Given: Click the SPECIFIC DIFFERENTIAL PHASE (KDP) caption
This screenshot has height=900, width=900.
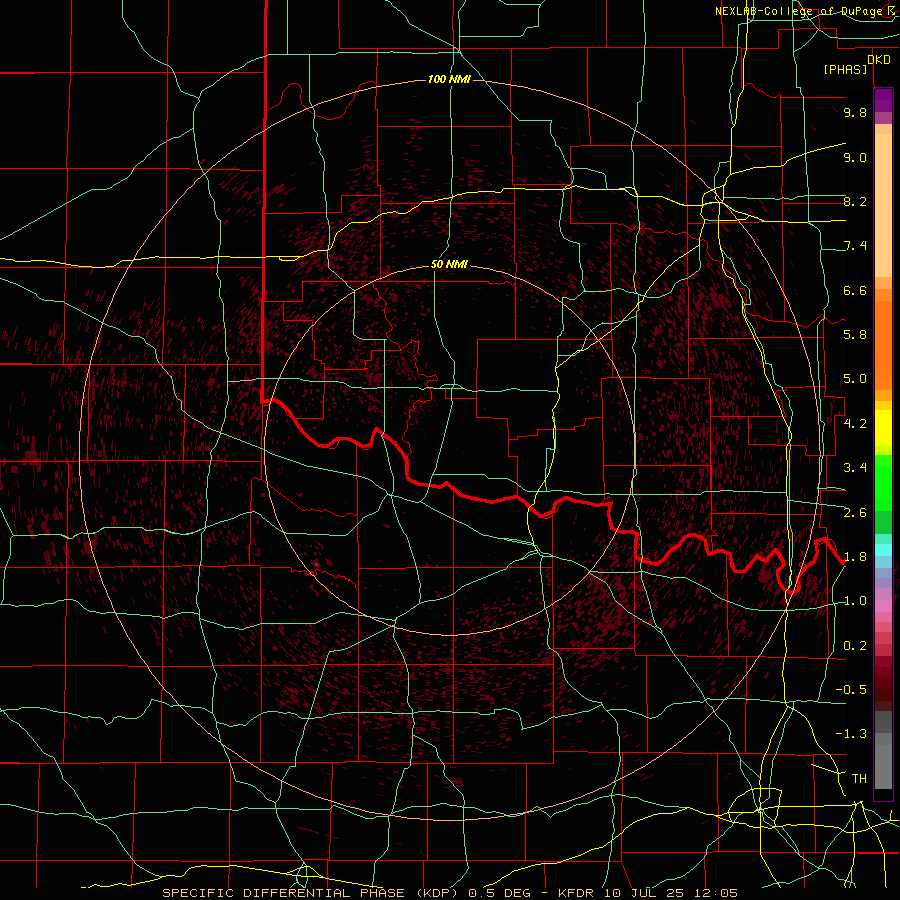Looking at the screenshot, I should [312, 893].
